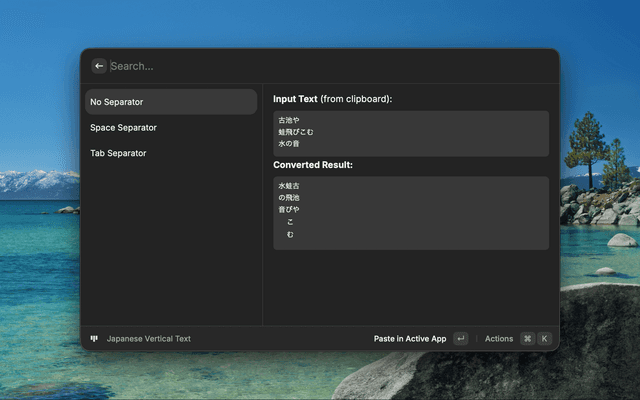Click the converted vertical text box

411,213
